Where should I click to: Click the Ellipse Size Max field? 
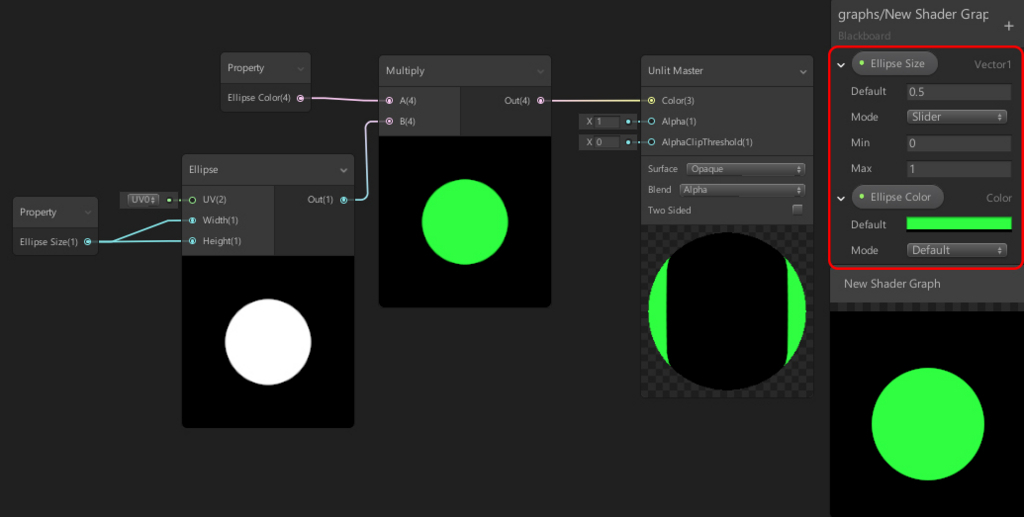(x=959, y=169)
